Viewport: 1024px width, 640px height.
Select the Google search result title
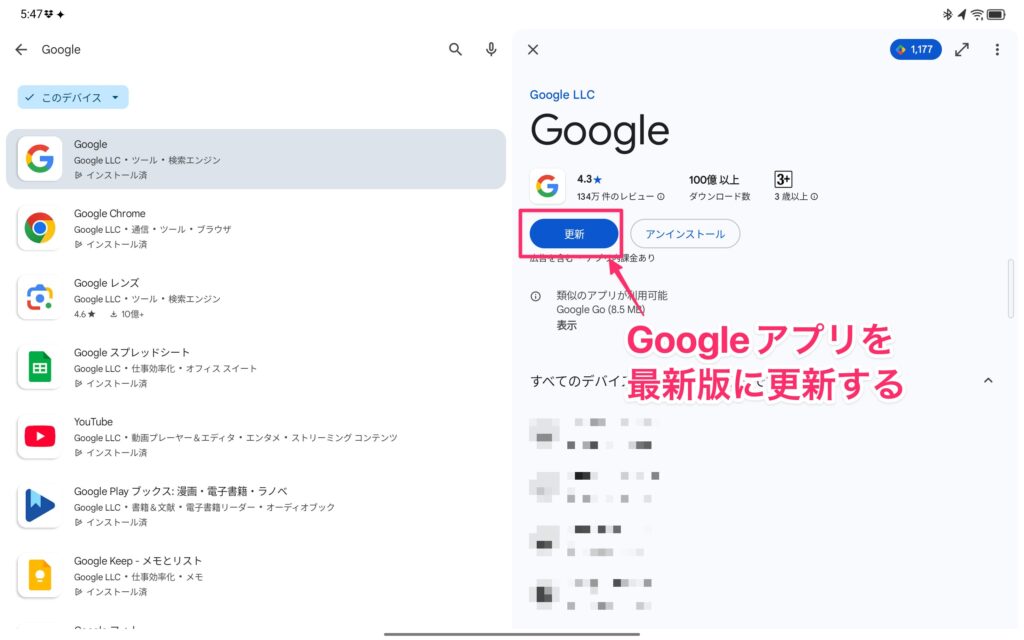tap(90, 144)
